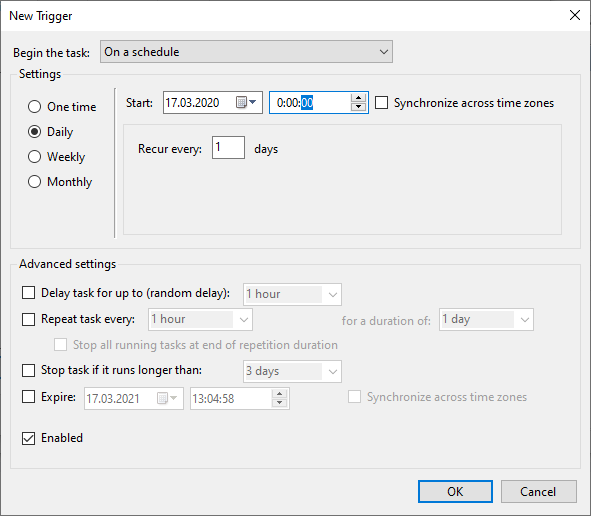This screenshot has height=516, width=591.
Task: Open the random delay 1 hour dropdown
Action: (292, 294)
